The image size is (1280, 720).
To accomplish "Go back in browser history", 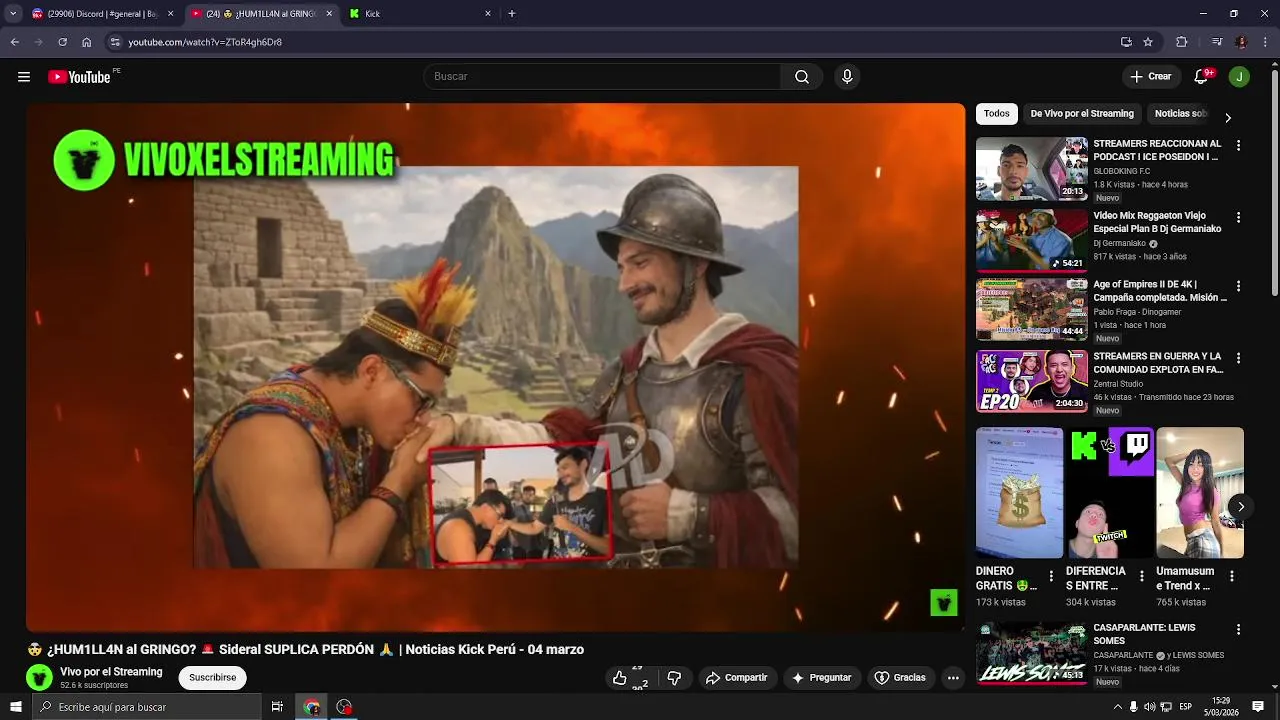I will [14, 42].
